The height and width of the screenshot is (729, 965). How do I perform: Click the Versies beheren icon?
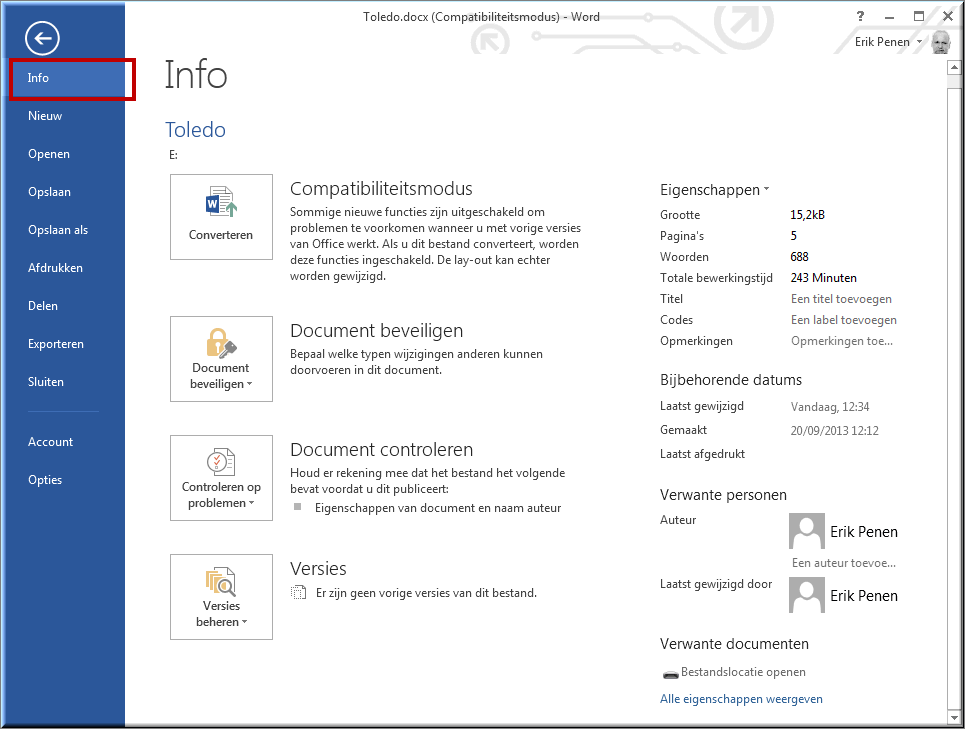(x=221, y=582)
